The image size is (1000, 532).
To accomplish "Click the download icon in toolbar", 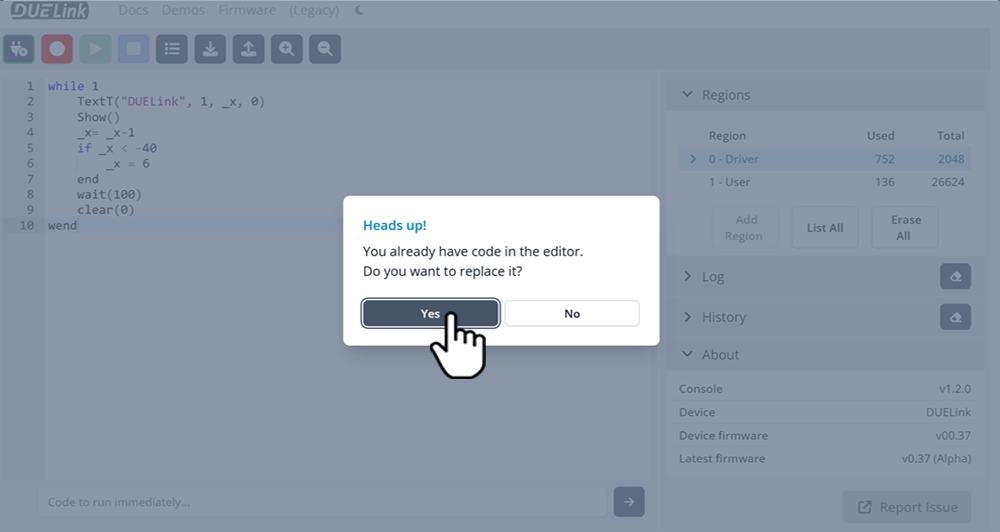I will (x=210, y=48).
